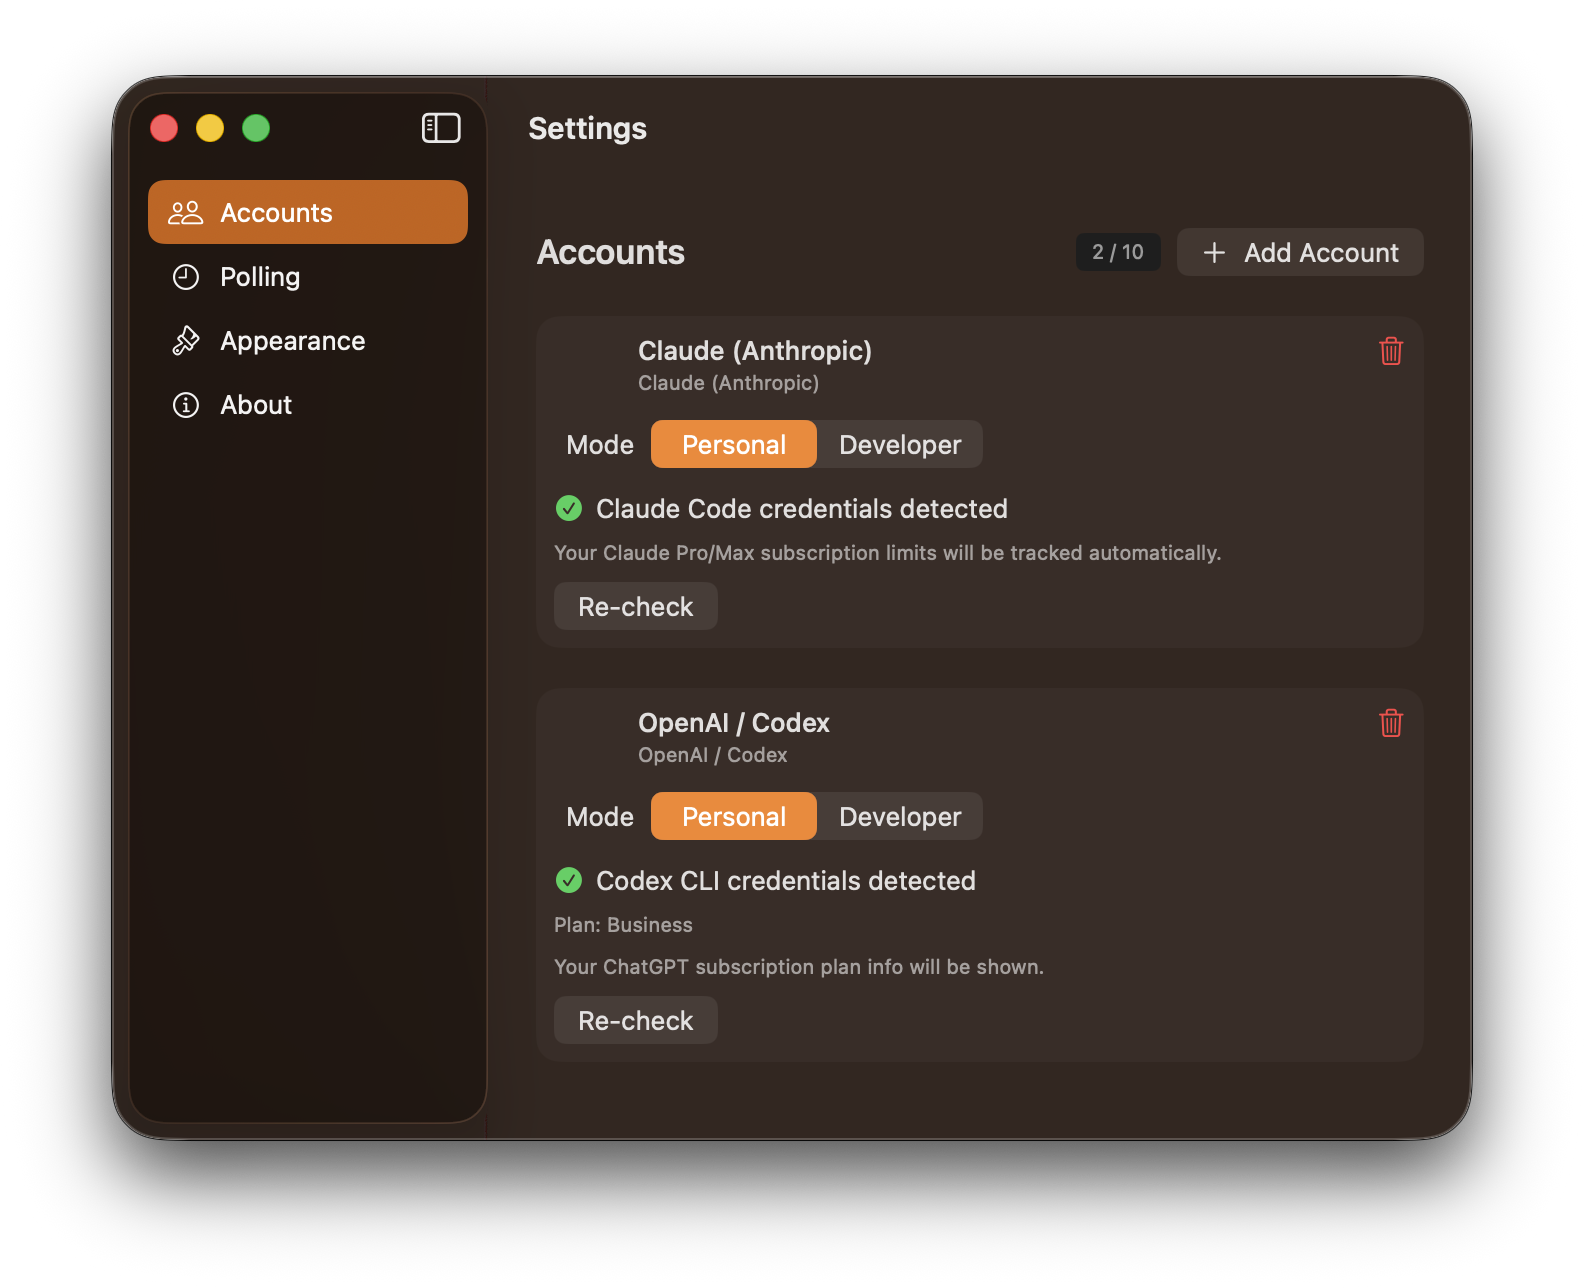This screenshot has width=1584, height=1288.
Task: Click the Polling clock icon in sidebar
Action: pos(186,277)
